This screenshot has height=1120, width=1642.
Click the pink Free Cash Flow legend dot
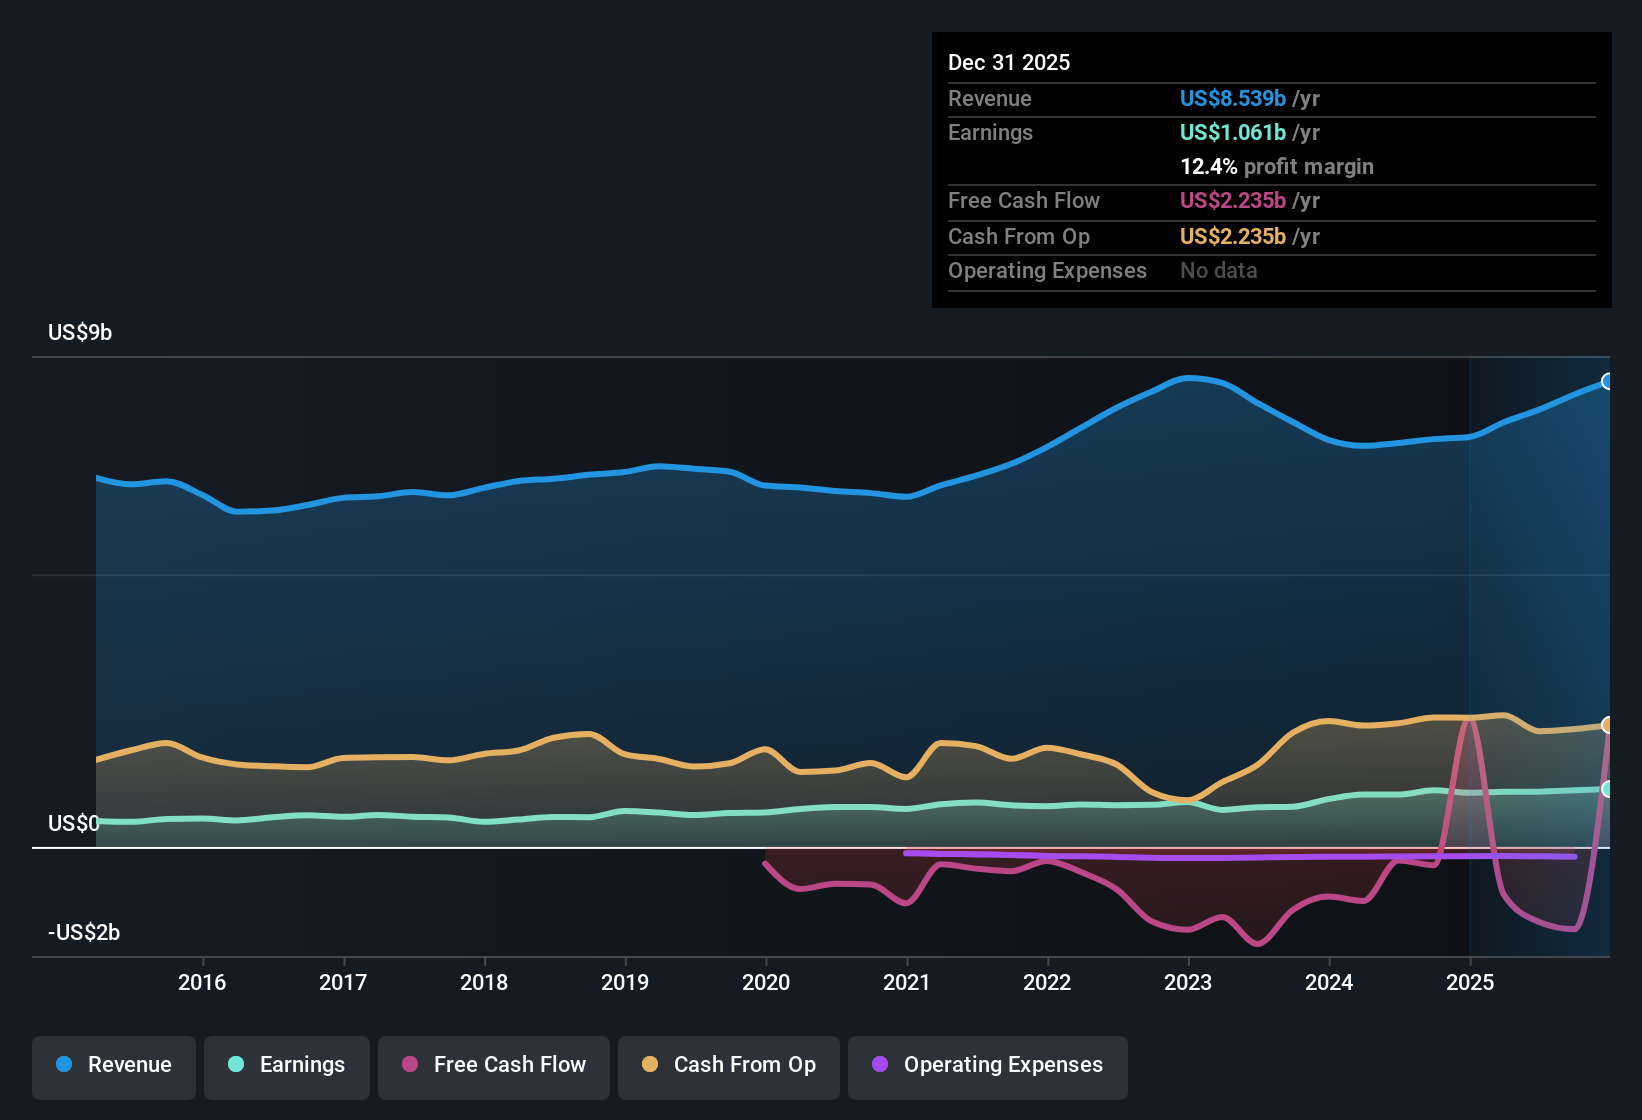[409, 1065]
